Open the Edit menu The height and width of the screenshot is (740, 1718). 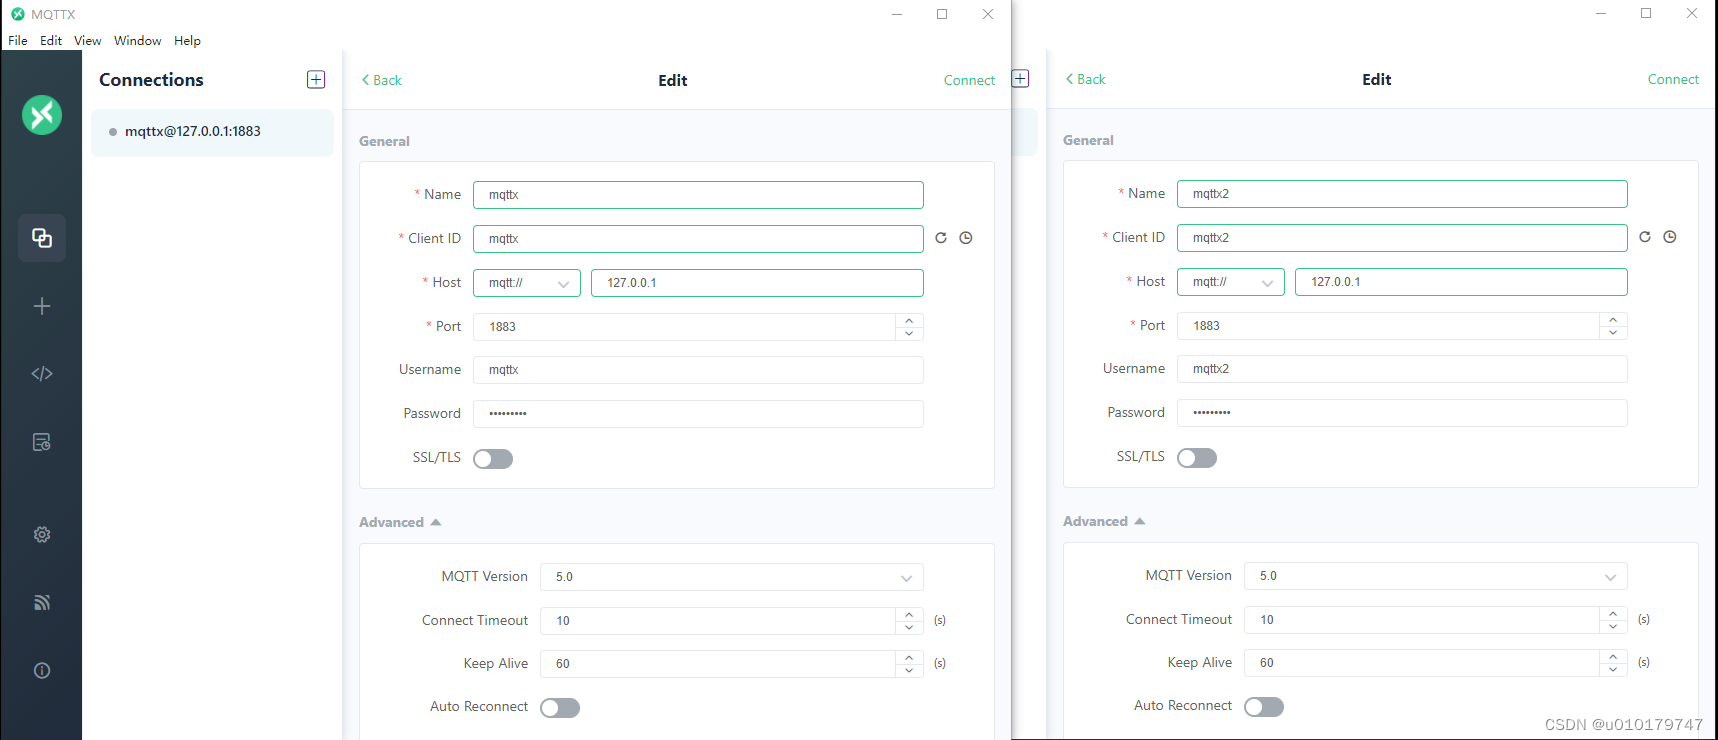(x=51, y=41)
